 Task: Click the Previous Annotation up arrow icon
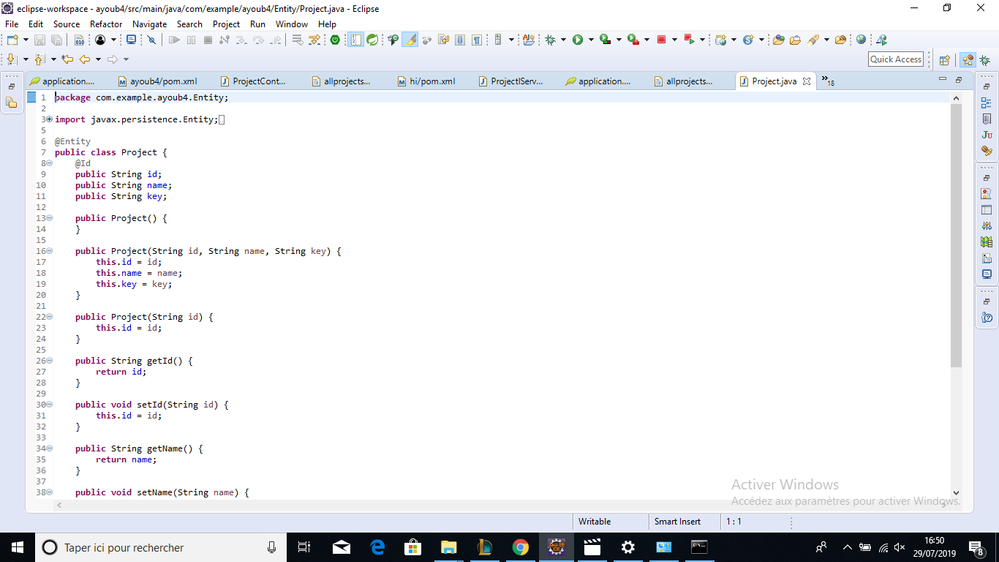click(40, 59)
